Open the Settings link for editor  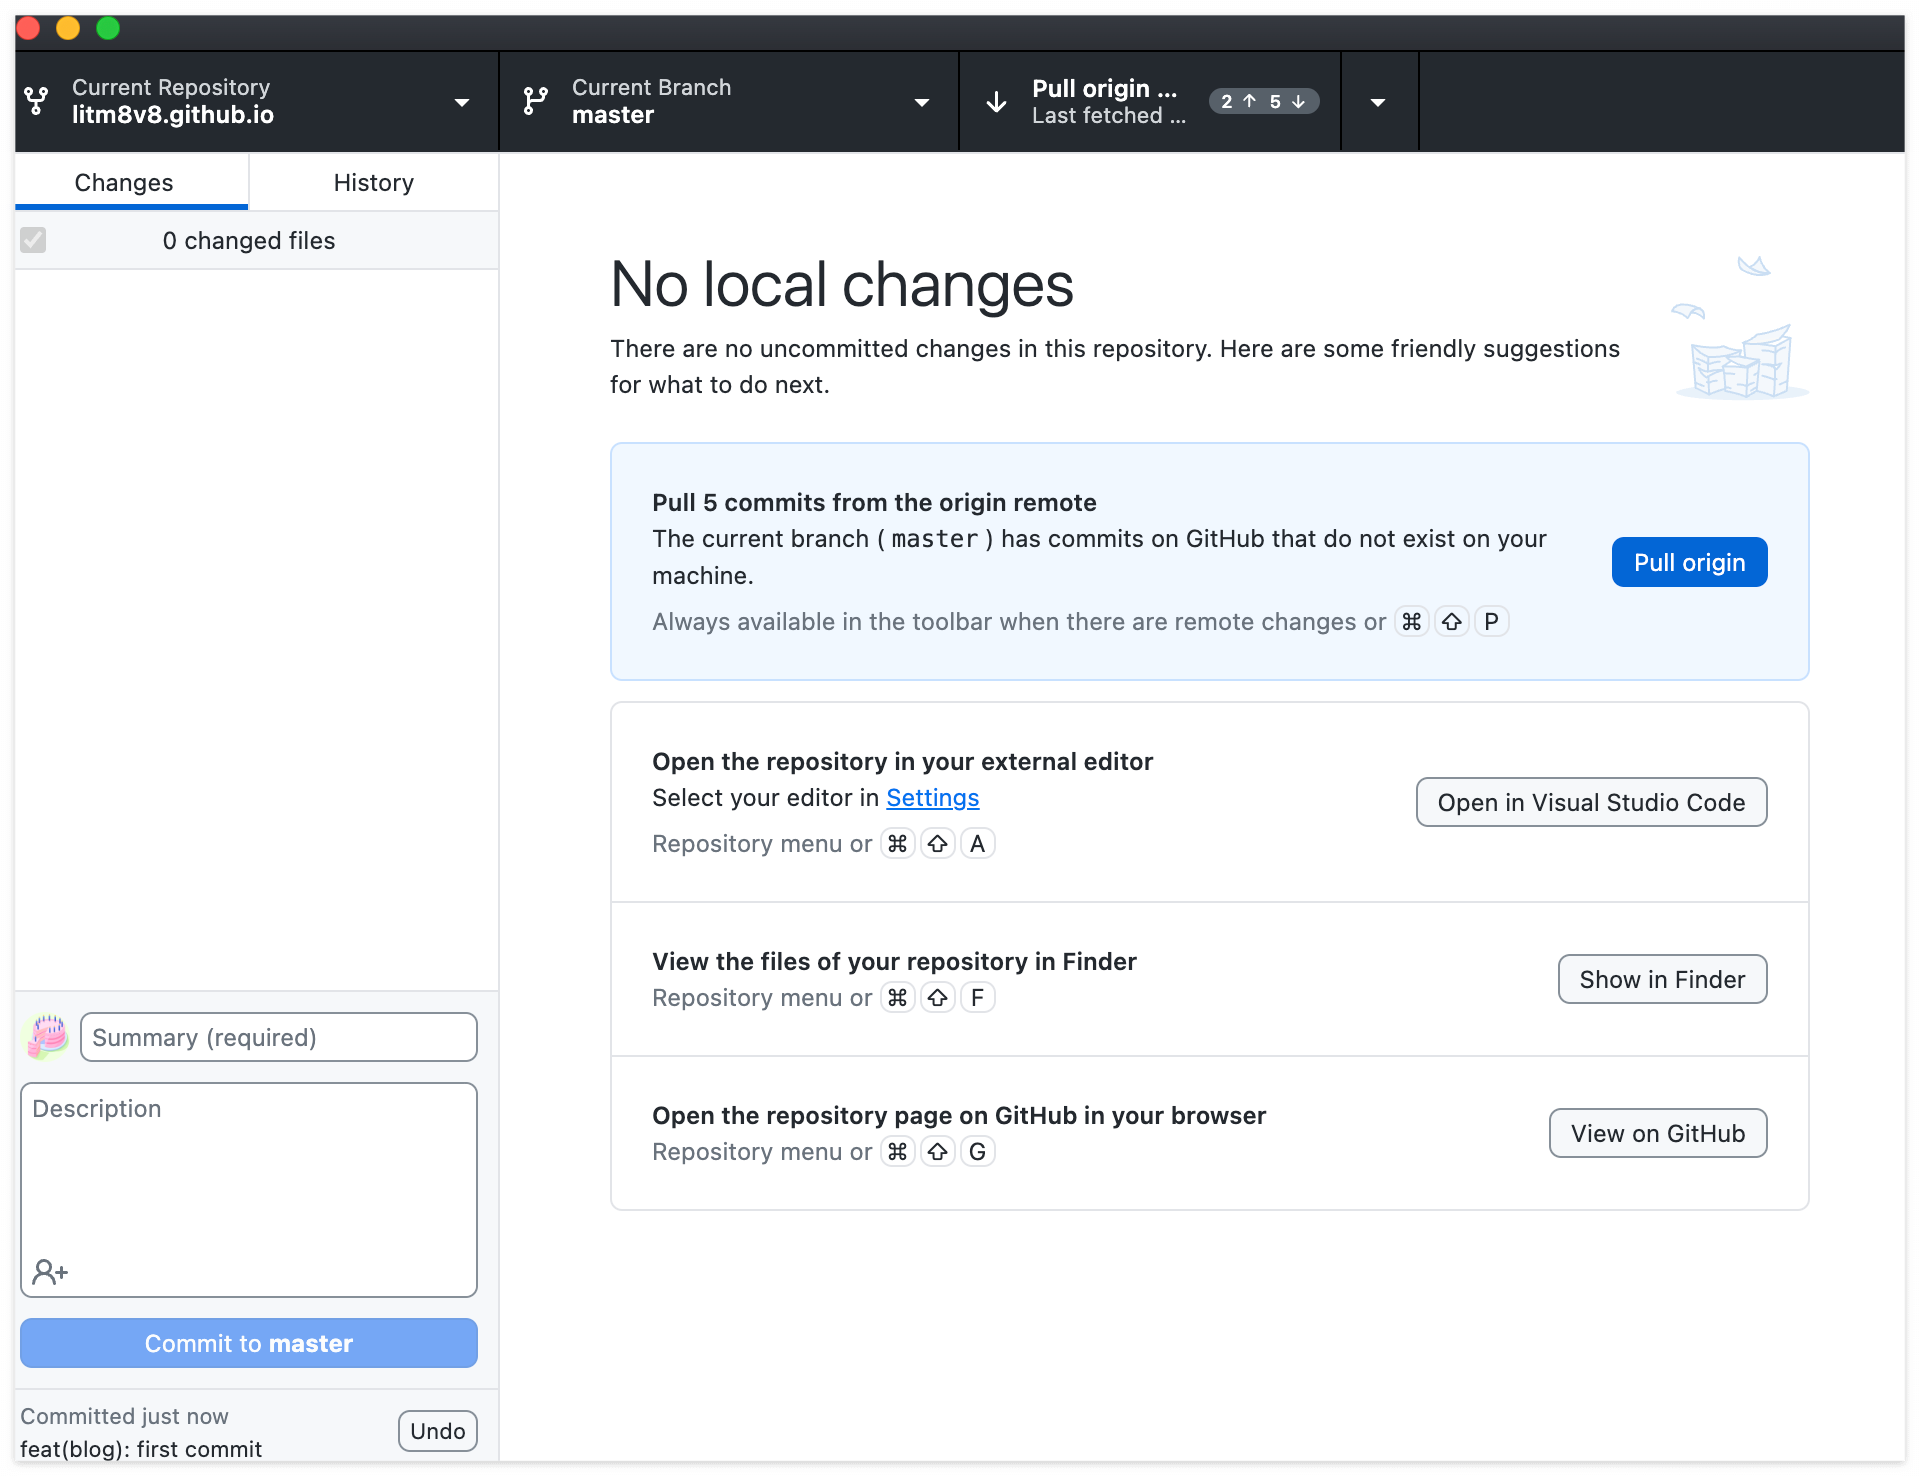click(x=932, y=798)
